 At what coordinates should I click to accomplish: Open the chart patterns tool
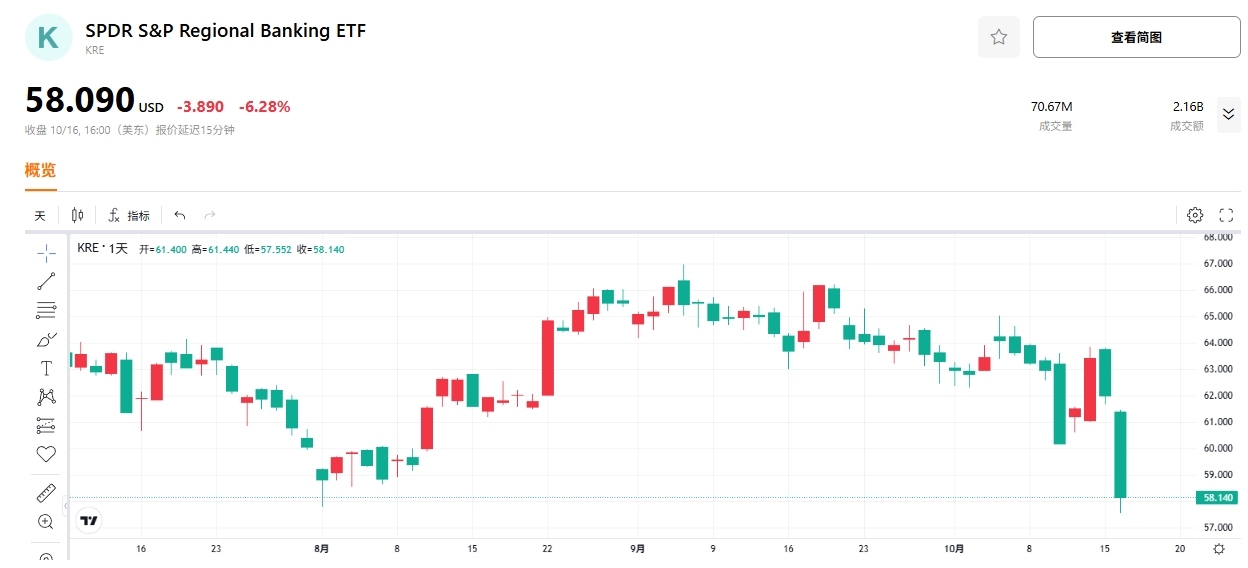click(46, 397)
